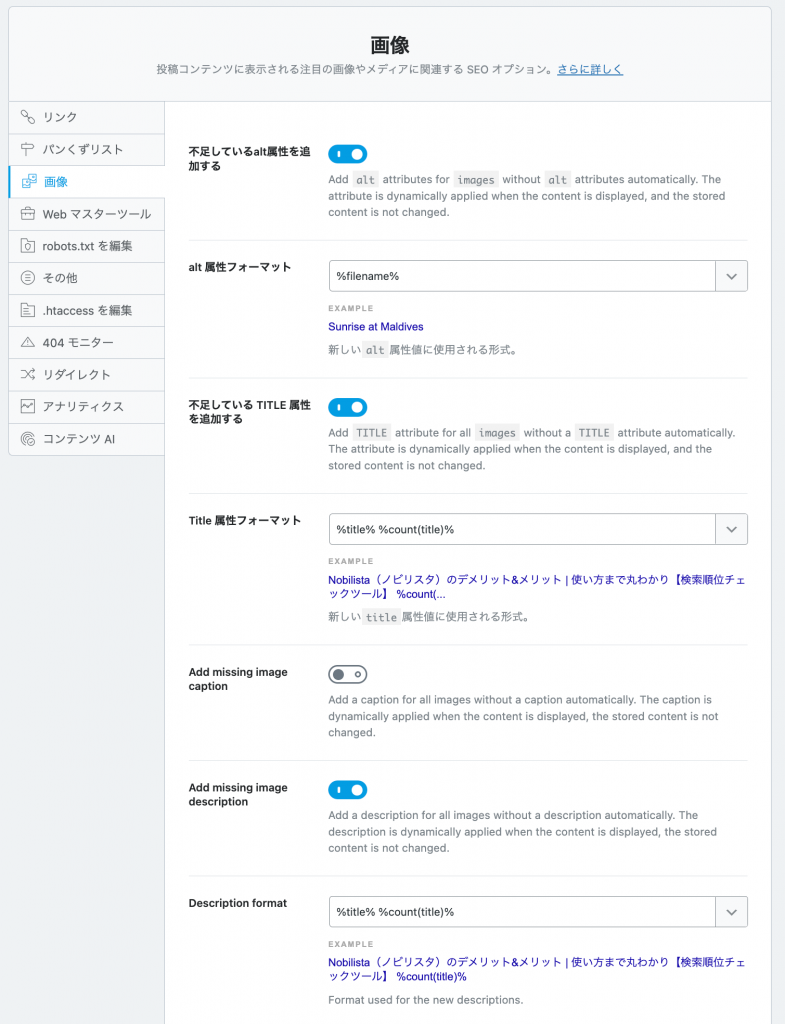Click the Title format example text ending %count(...
The height and width of the screenshot is (1024, 785).
[x=536, y=586]
